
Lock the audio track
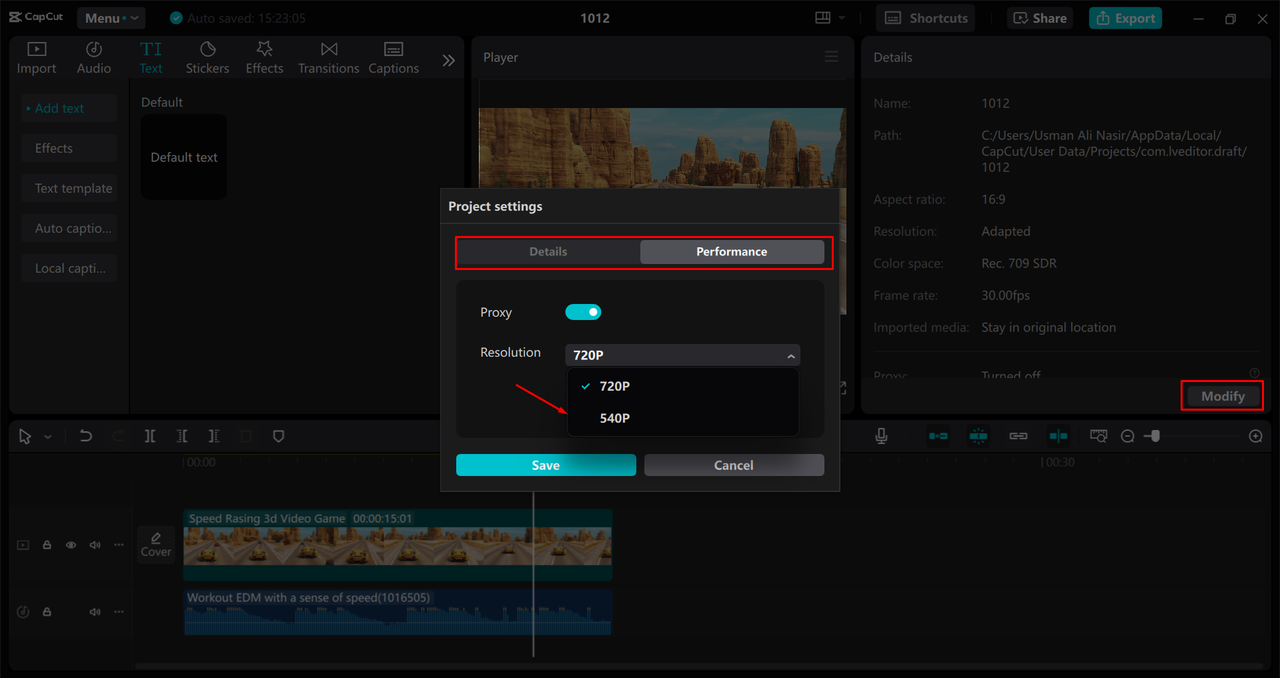47,612
